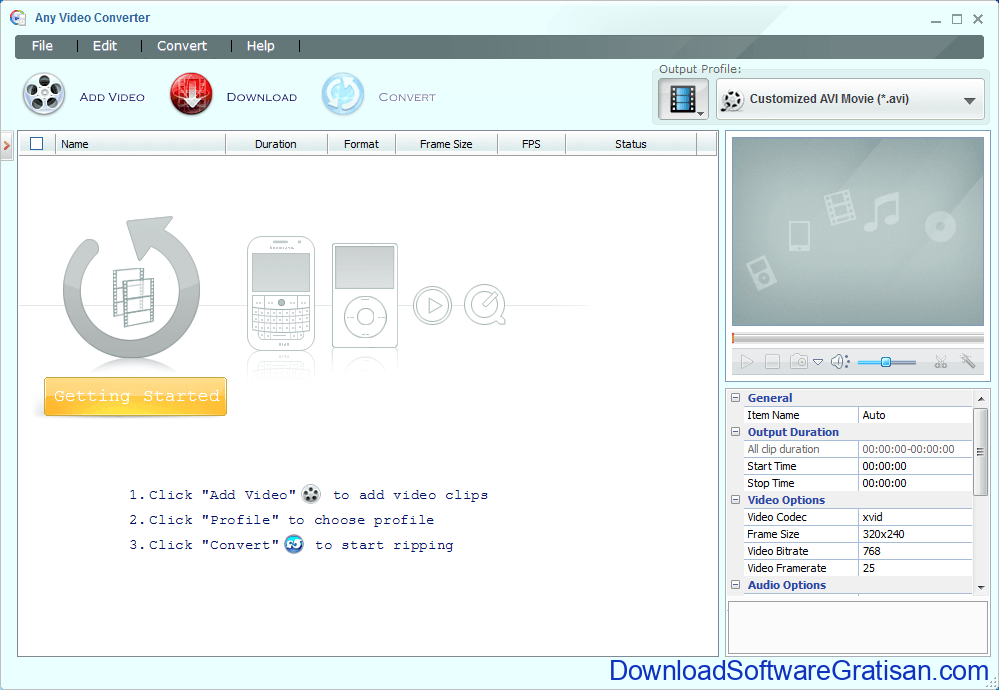Screen dimensions: 999x690
Task: Adjust the preview volume slider
Action: [886, 362]
